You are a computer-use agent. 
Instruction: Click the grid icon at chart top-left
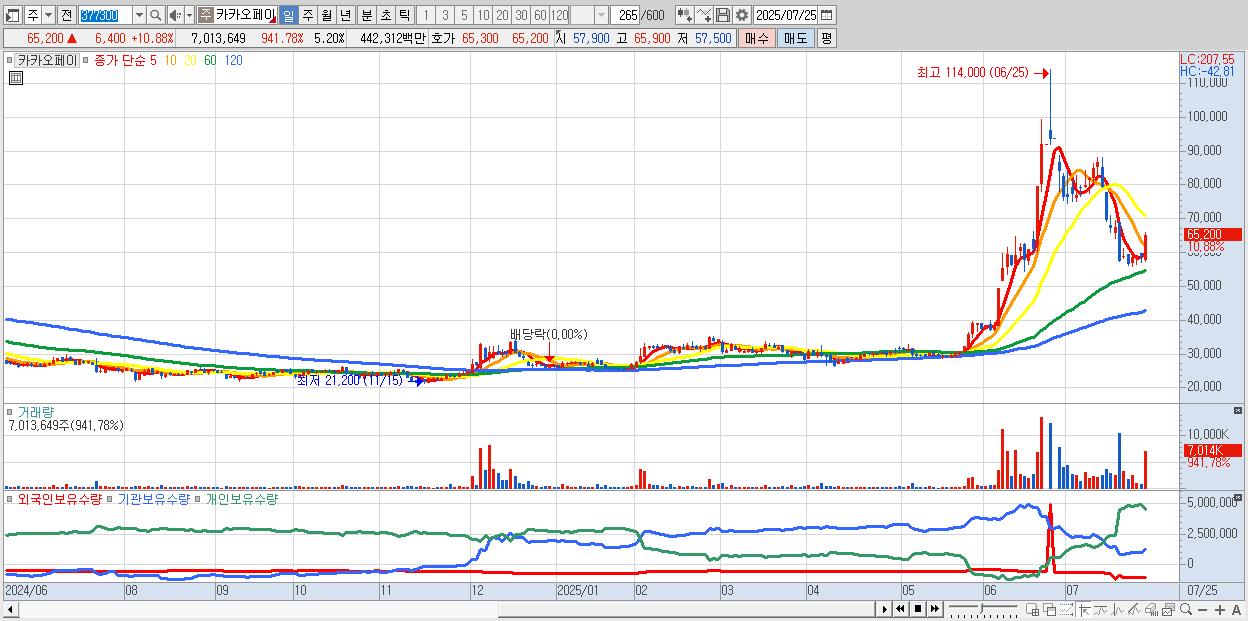point(15,77)
